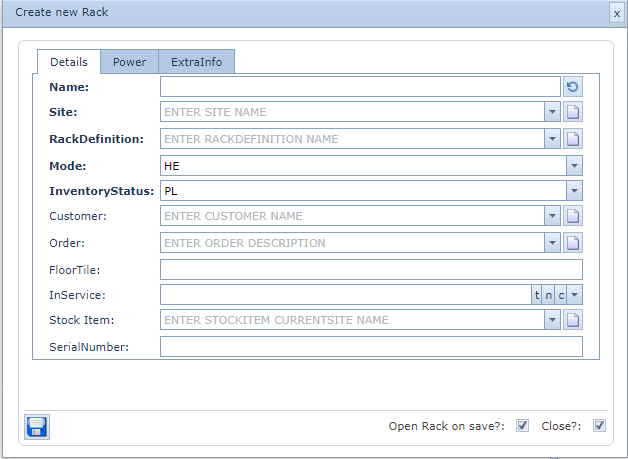Toggle the Open Rack on save checkbox
The image size is (628, 459).
522,426
